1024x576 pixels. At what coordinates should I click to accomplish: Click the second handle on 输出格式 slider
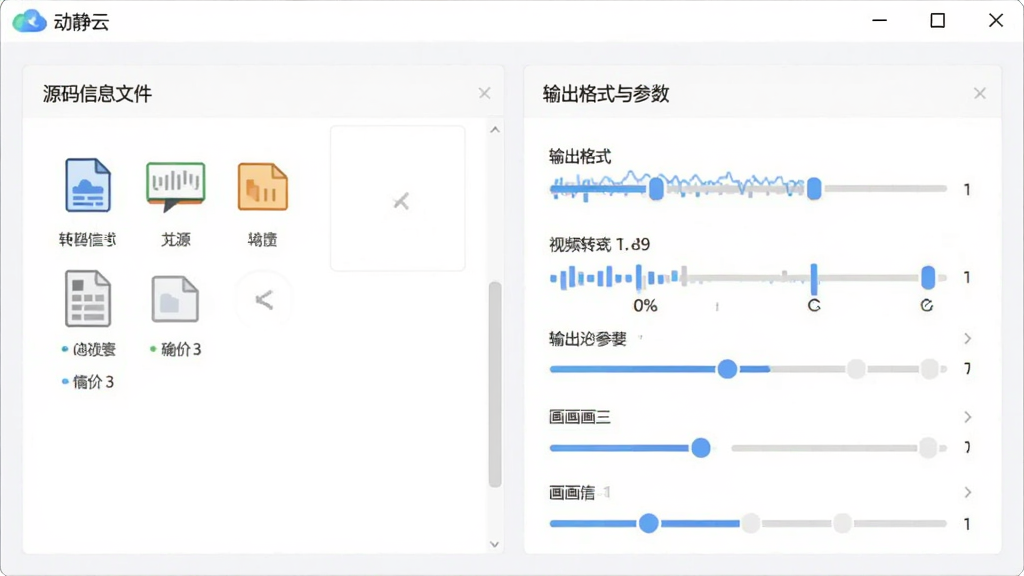814,189
